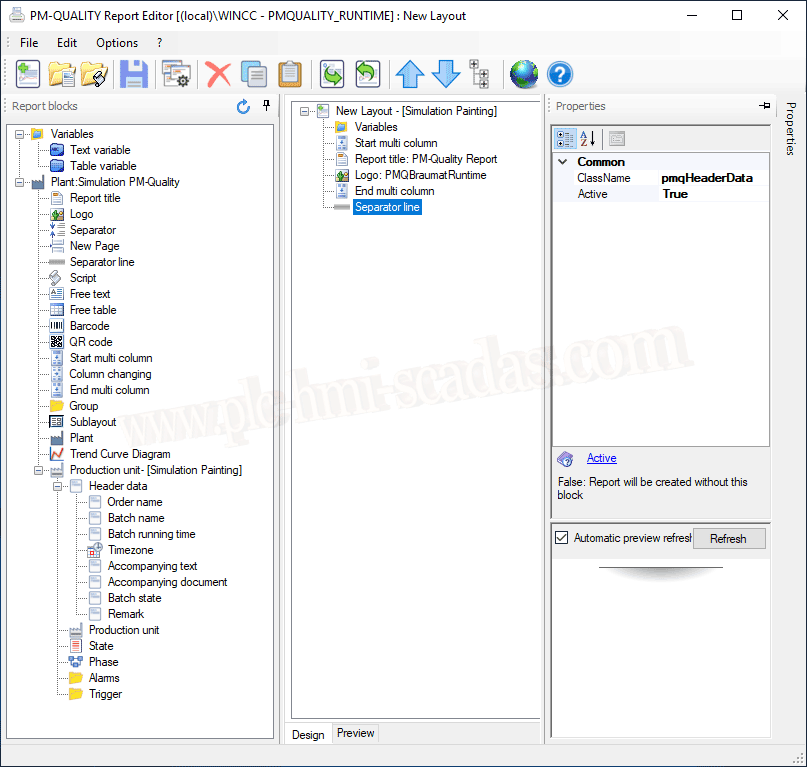Open help via blue question mark icon
Image resolution: width=807 pixels, height=767 pixels.
coord(559,75)
